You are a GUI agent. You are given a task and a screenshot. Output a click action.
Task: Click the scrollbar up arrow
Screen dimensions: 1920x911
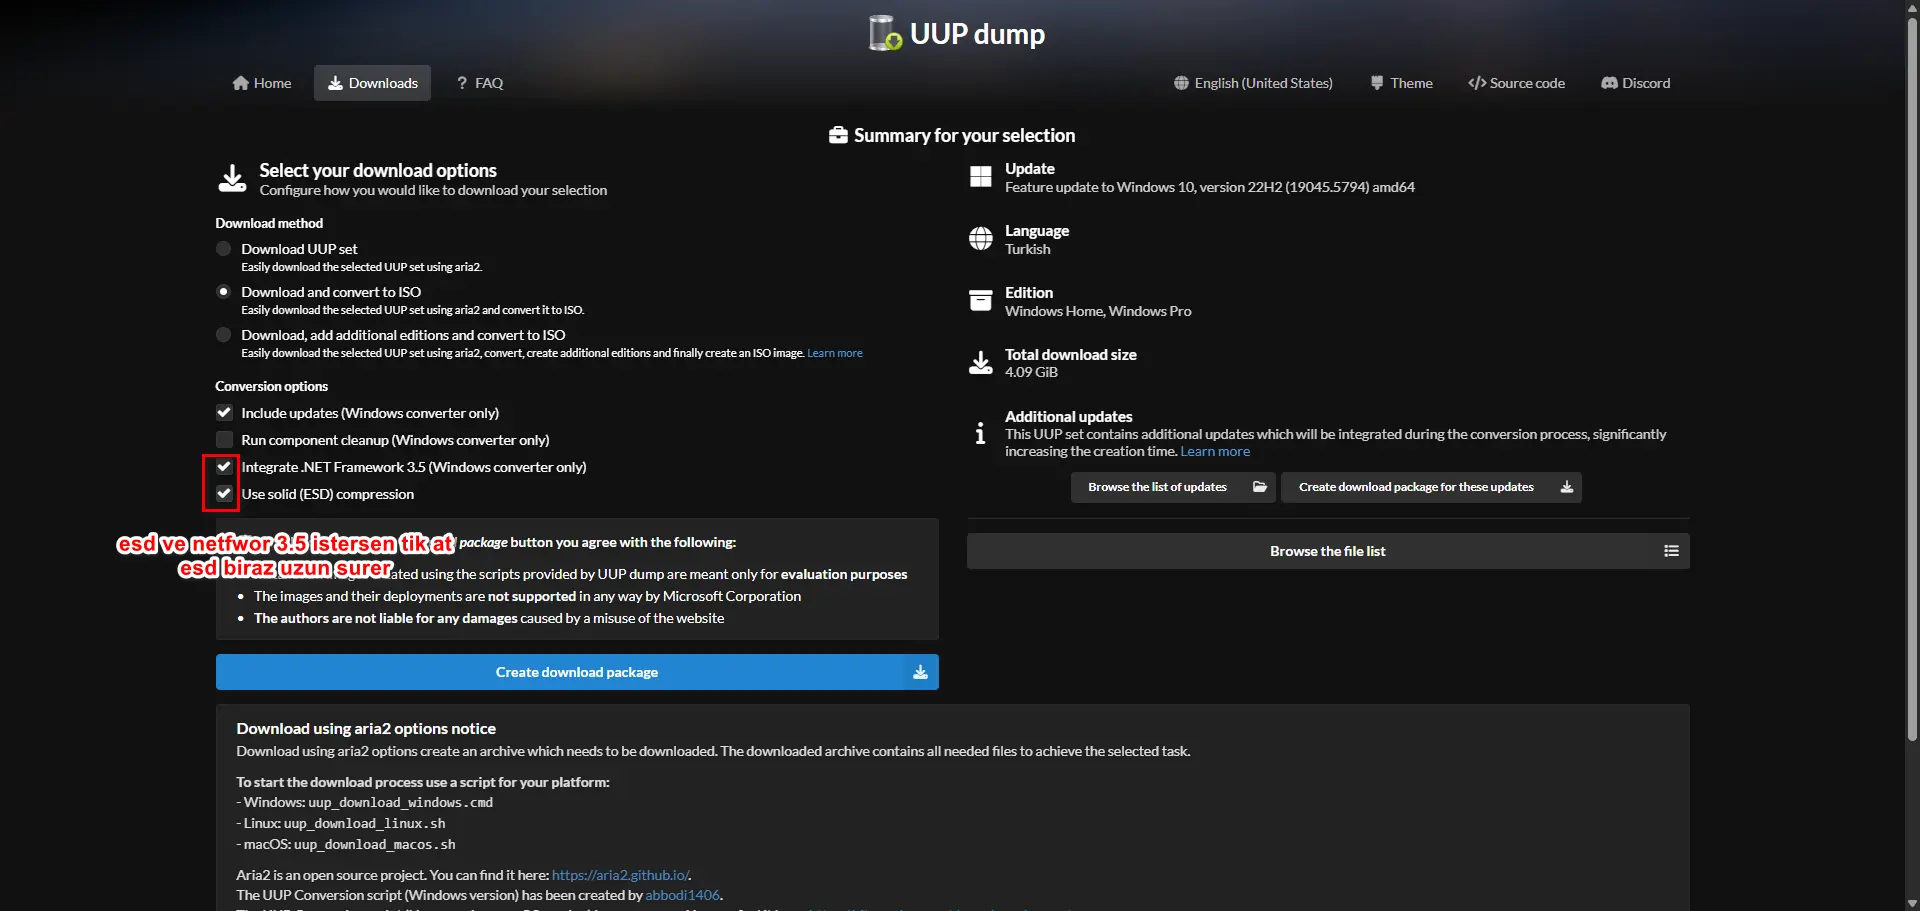pos(1911,7)
